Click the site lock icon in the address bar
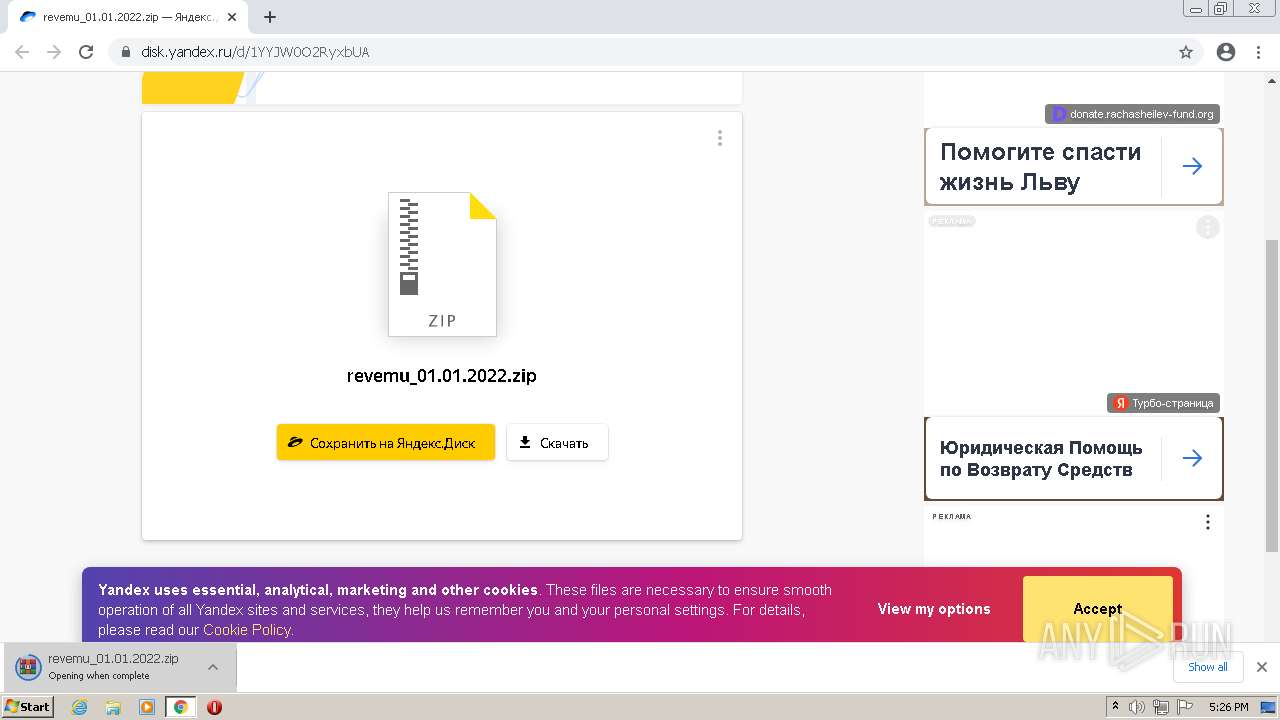This screenshot has height=720, width=1280. [126, 52]
